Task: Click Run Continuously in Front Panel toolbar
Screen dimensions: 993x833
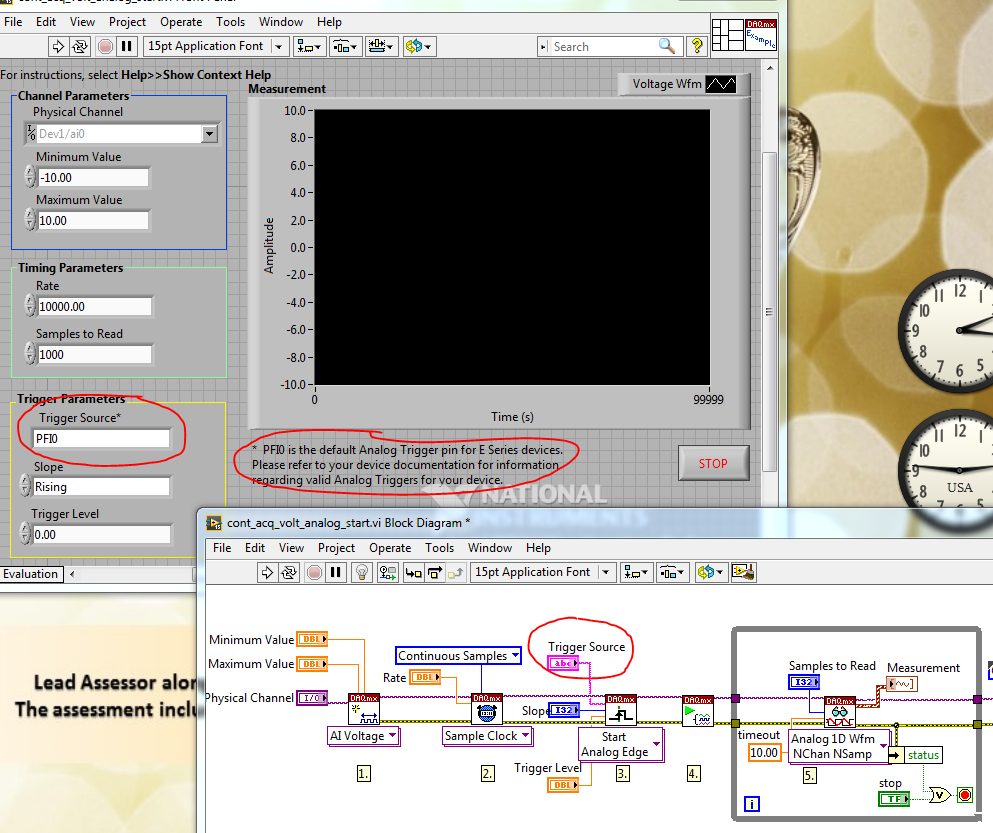Action: pyautogui.click(x=80, y=46)
